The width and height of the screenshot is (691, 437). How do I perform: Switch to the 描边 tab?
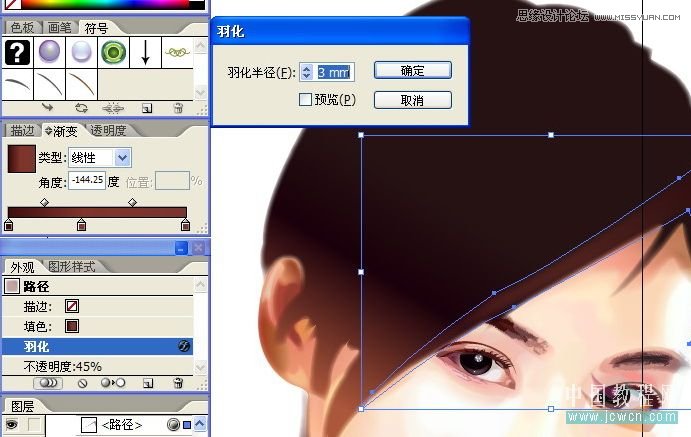pyautogui.click(x=22, y=130)
